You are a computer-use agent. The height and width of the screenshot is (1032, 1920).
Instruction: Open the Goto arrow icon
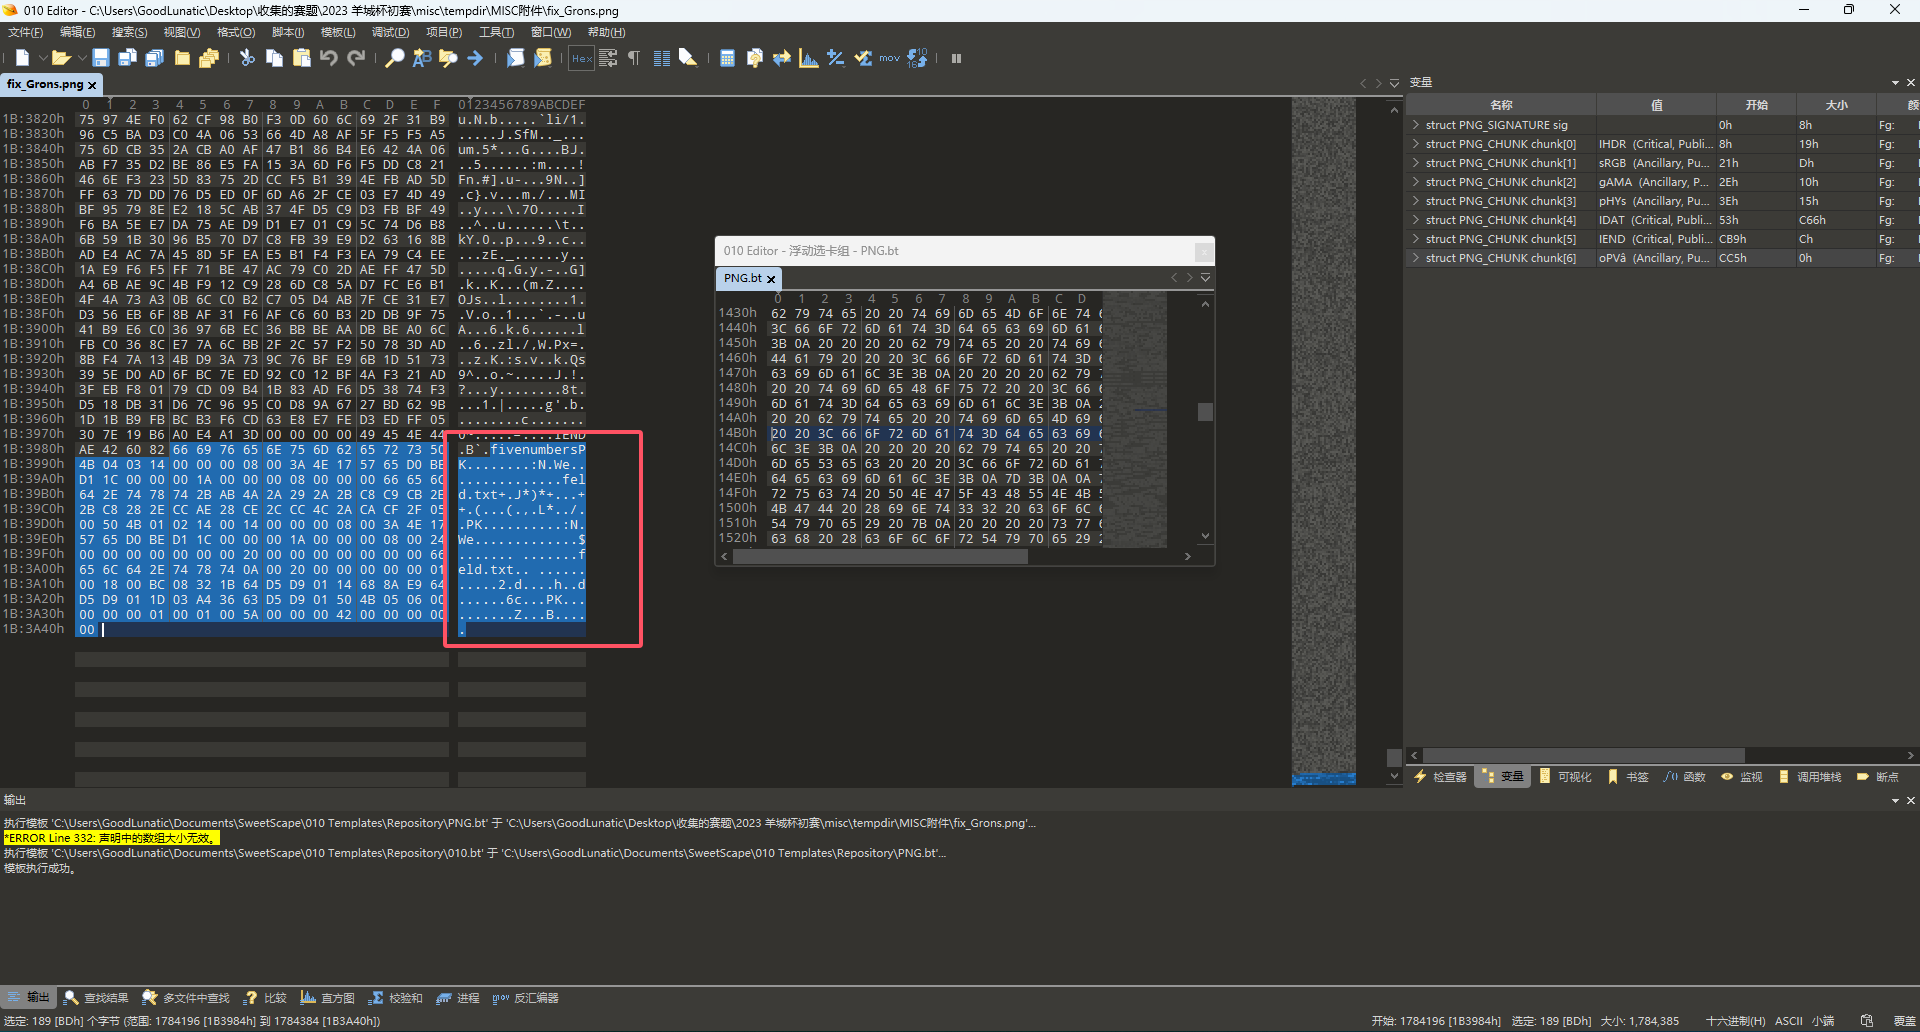(475, 58)
